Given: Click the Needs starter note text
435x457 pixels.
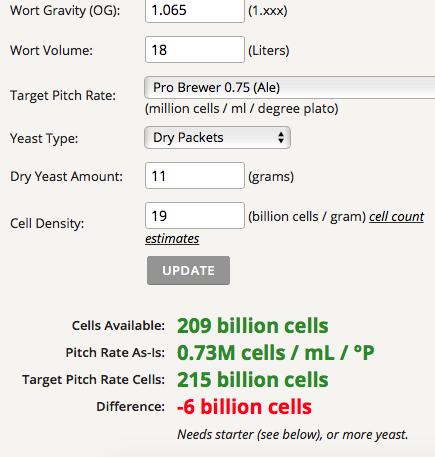Looking at the screenshot, I should [x=293, y=434].
